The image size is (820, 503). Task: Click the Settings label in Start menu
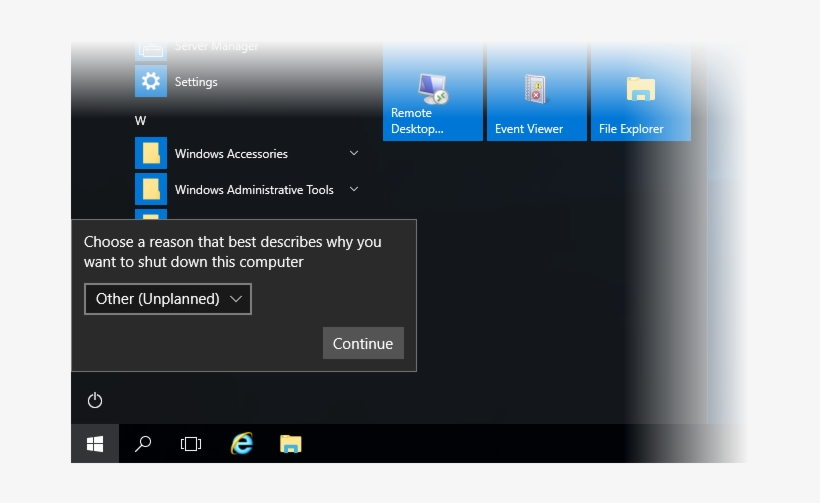point(196,82)
